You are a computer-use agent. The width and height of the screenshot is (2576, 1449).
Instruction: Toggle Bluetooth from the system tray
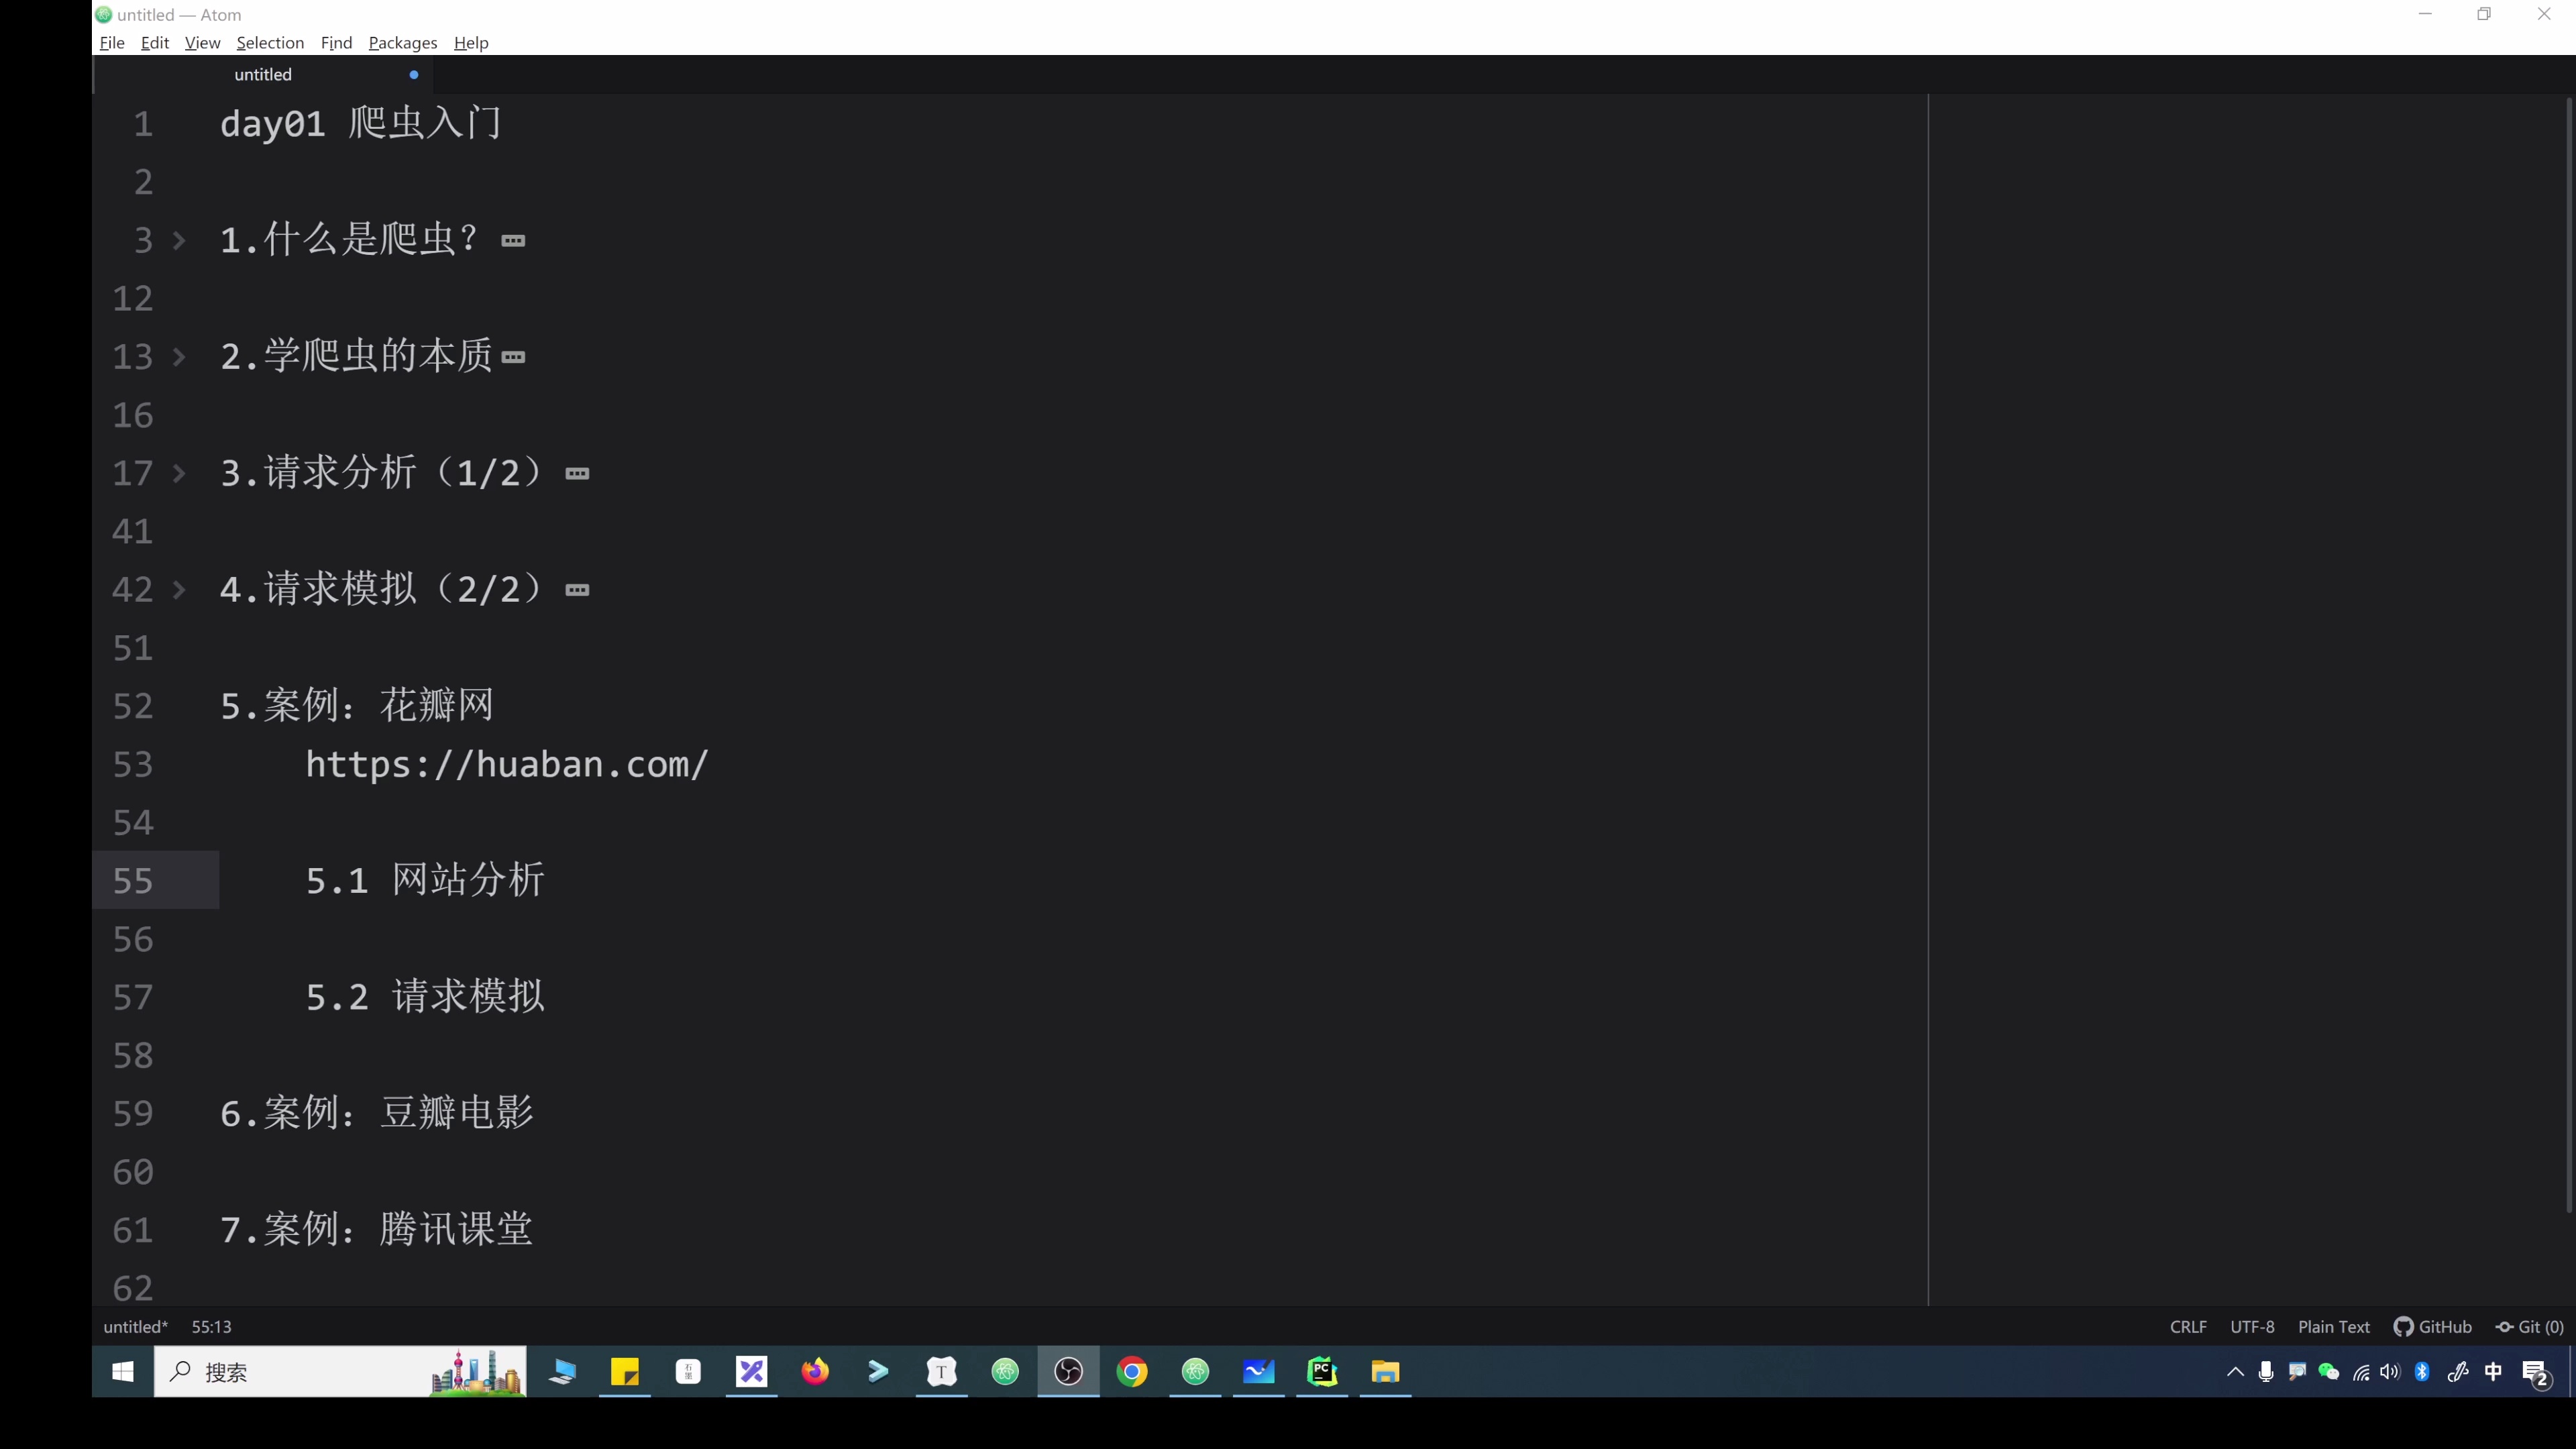click(x=2422, y=1372)
